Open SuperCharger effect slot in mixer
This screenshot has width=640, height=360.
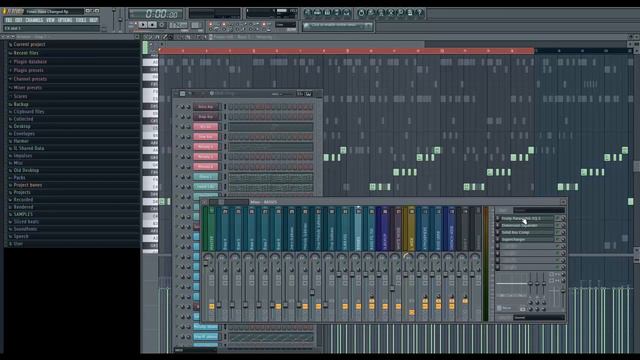pos(527,239)
